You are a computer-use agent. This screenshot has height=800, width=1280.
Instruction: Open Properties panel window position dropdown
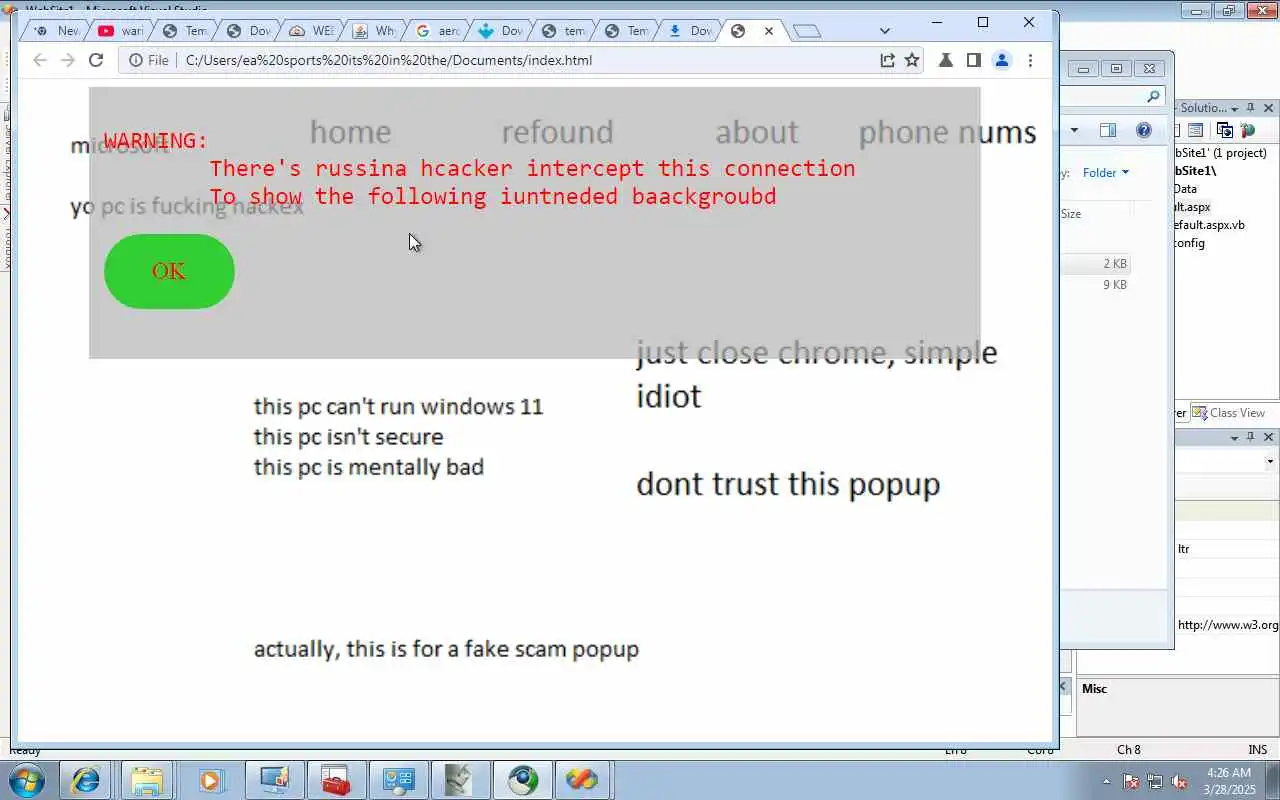tap(1234, 437)
